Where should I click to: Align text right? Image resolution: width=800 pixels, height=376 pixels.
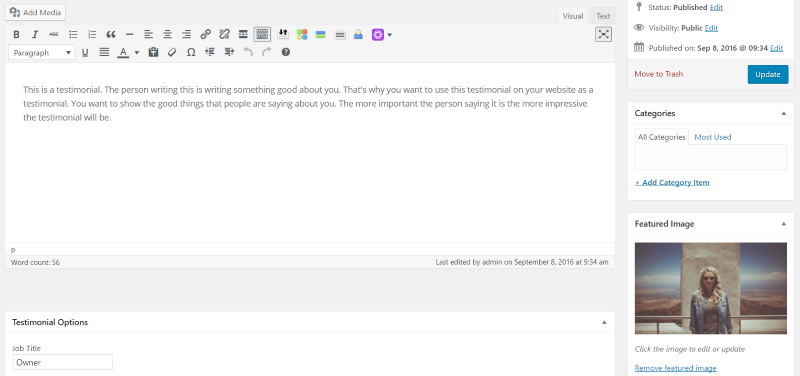click(186, 35)
